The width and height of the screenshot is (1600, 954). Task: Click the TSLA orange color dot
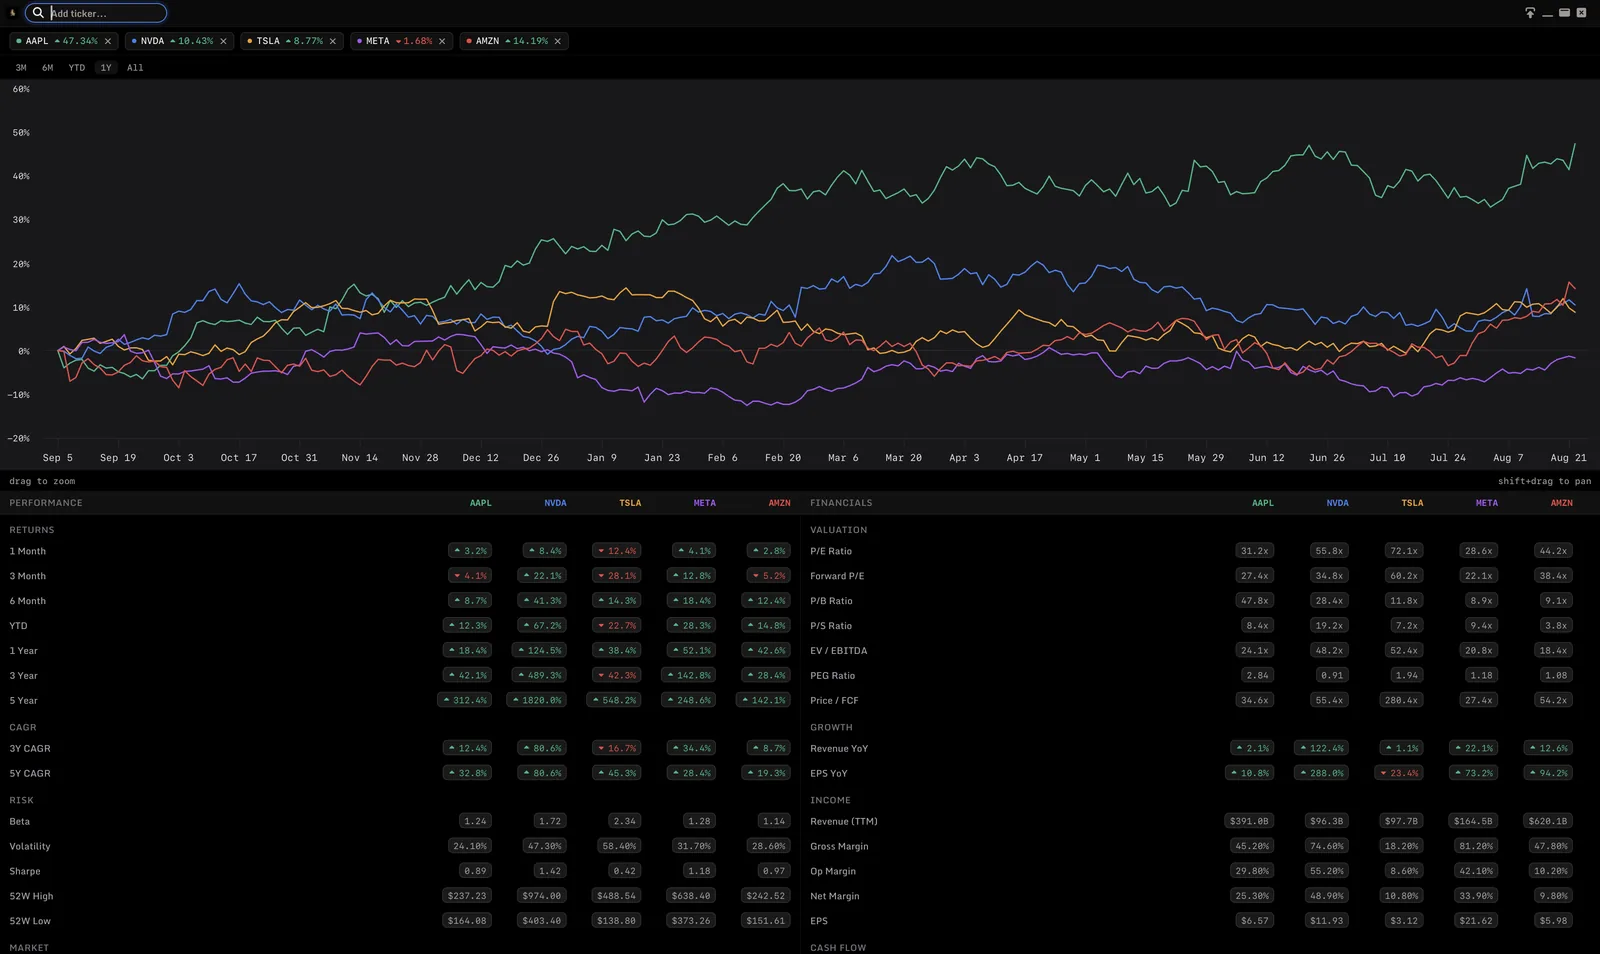coord(250,41)
